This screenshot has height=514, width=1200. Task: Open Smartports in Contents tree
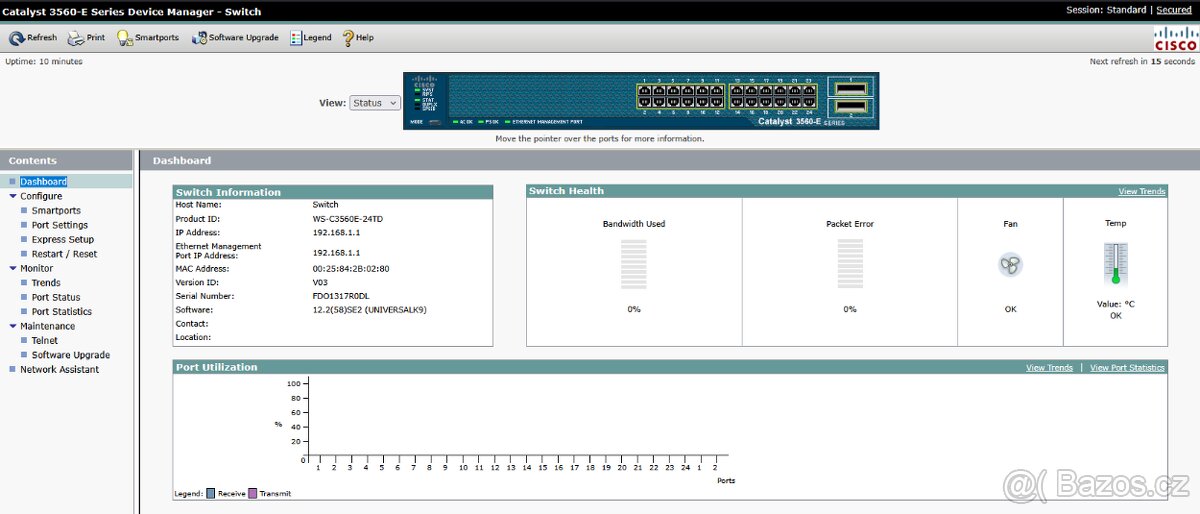click(56, 211)
